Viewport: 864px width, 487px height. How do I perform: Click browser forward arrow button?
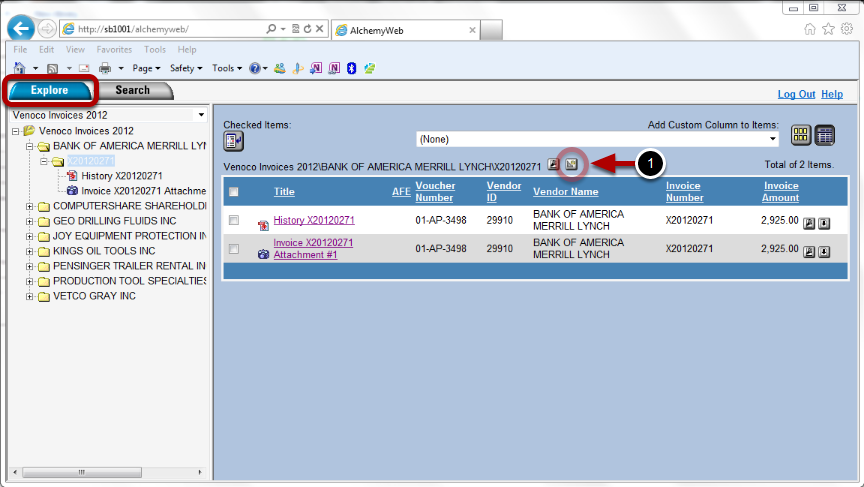[47, 29]
